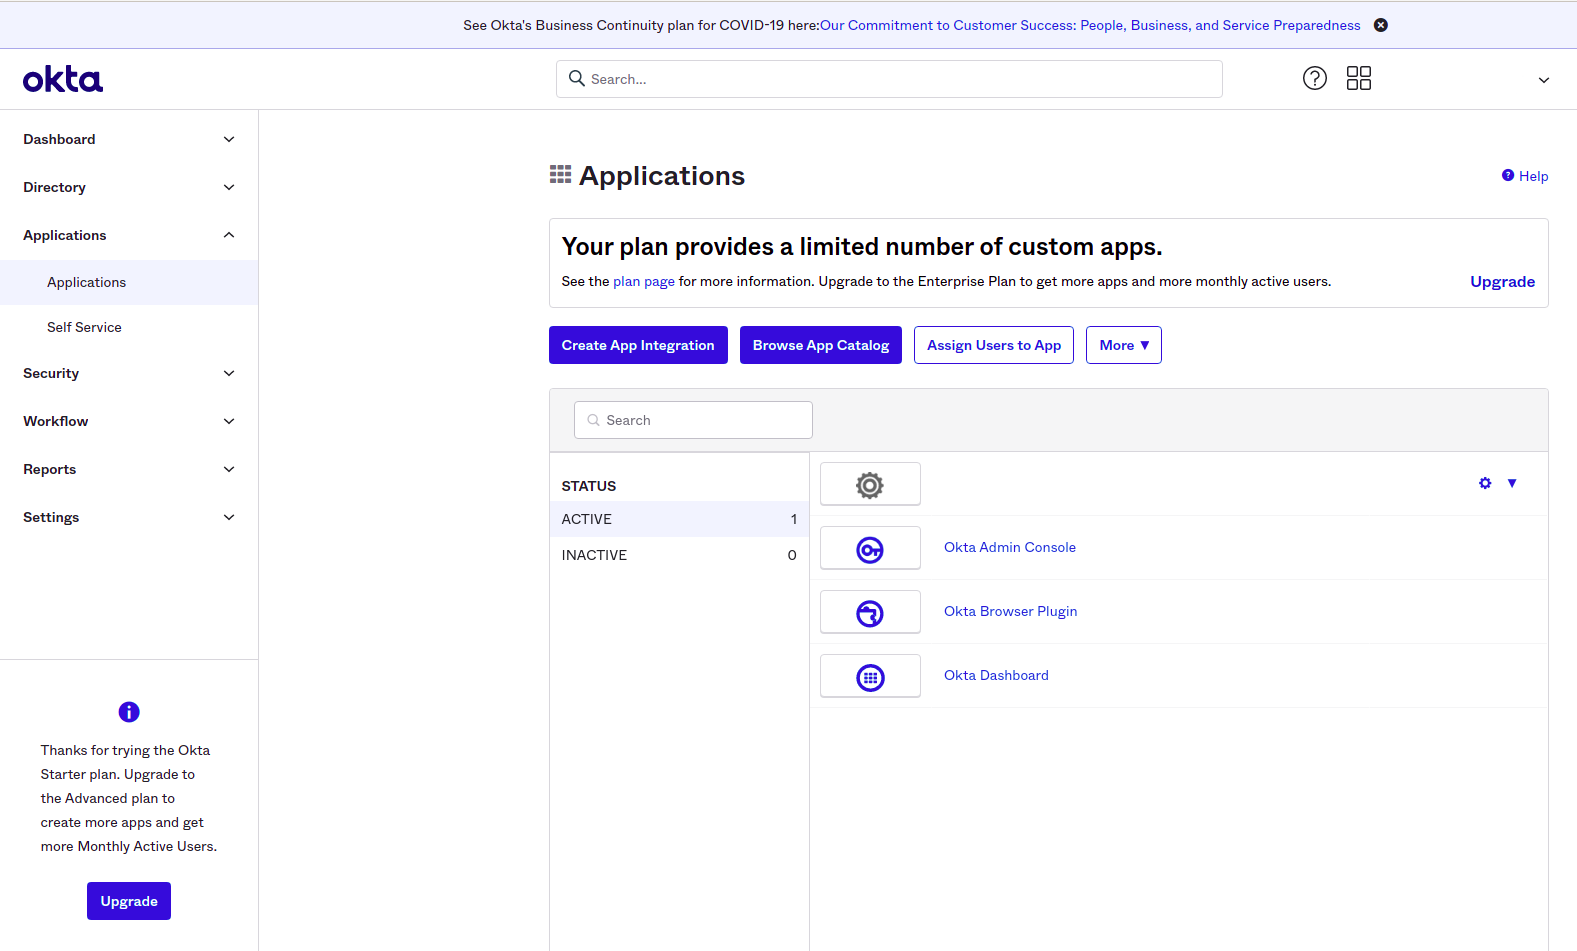Click the top global search field
The image size is (1577, 951).
tap(889, 79)
